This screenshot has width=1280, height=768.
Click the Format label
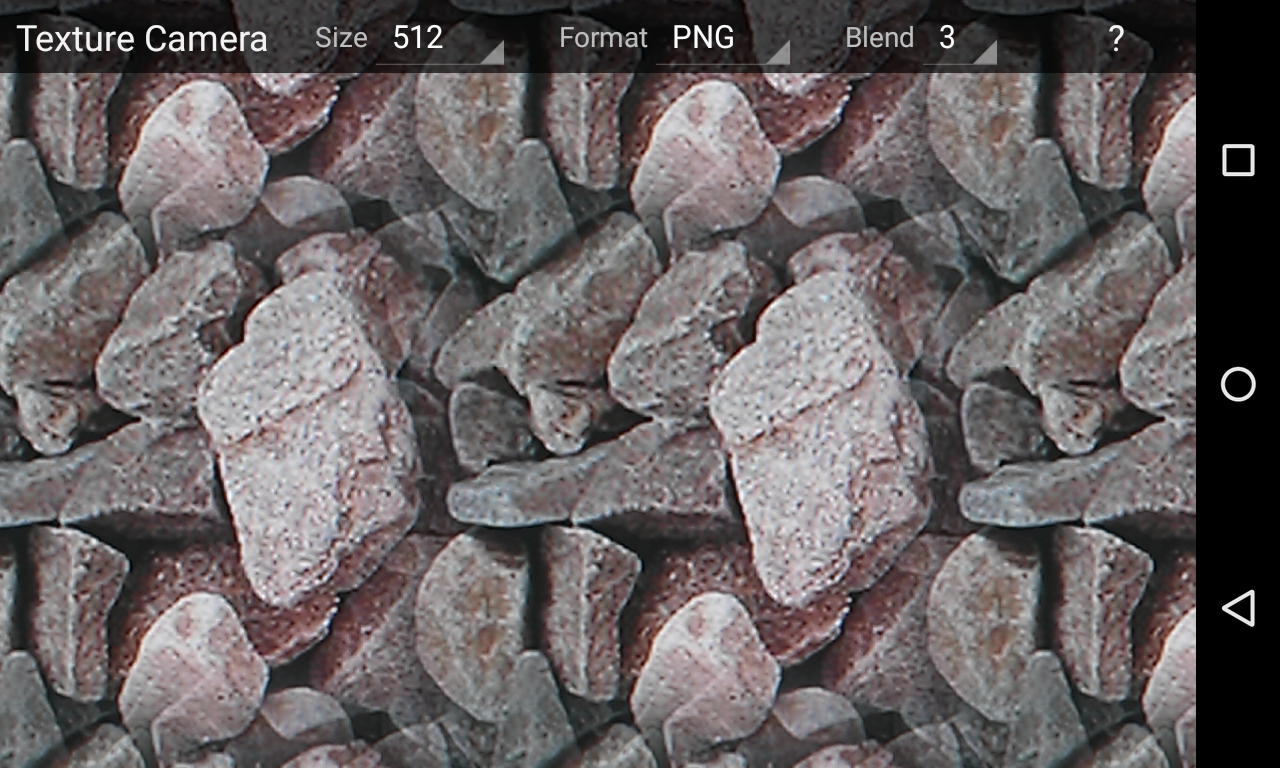(603, 38)
